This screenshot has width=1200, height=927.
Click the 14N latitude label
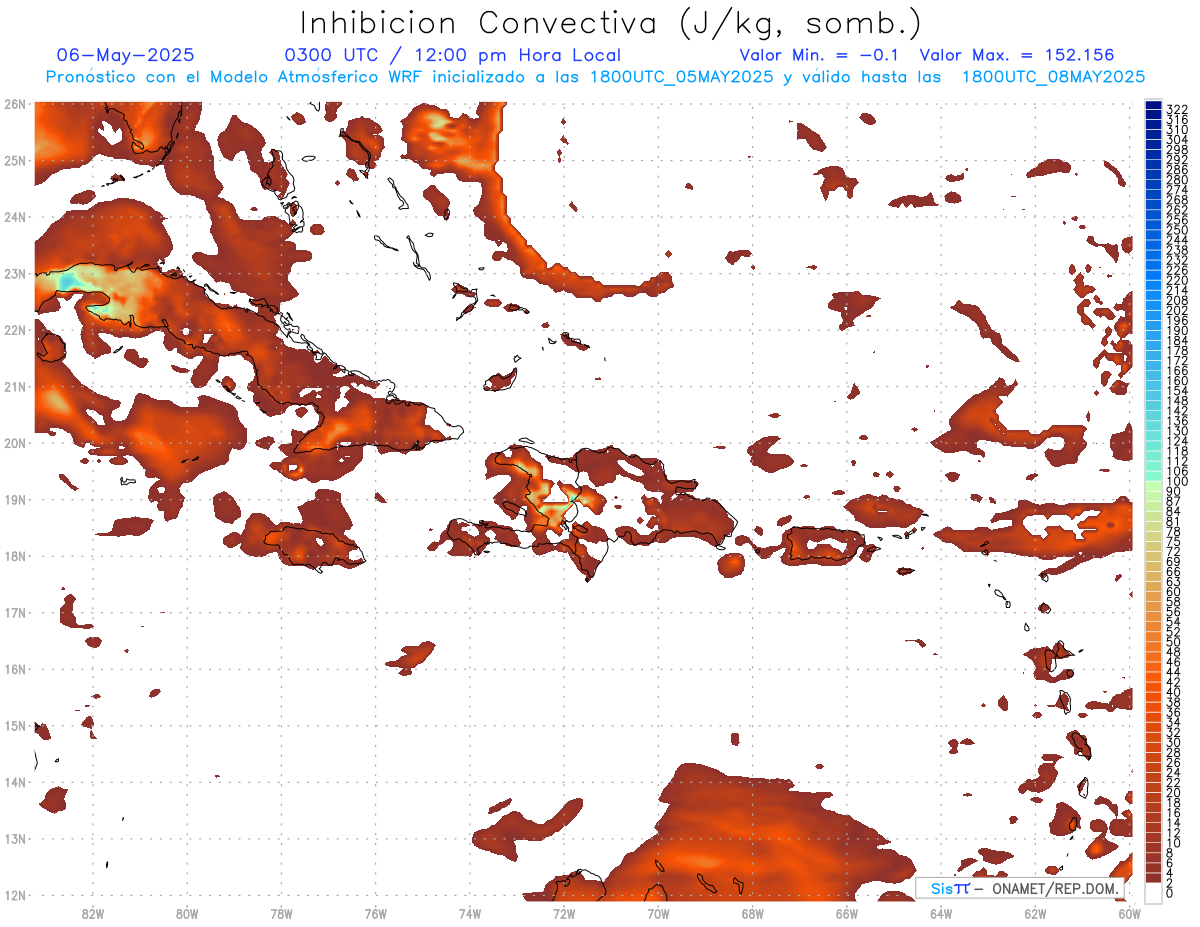(14, 781)
